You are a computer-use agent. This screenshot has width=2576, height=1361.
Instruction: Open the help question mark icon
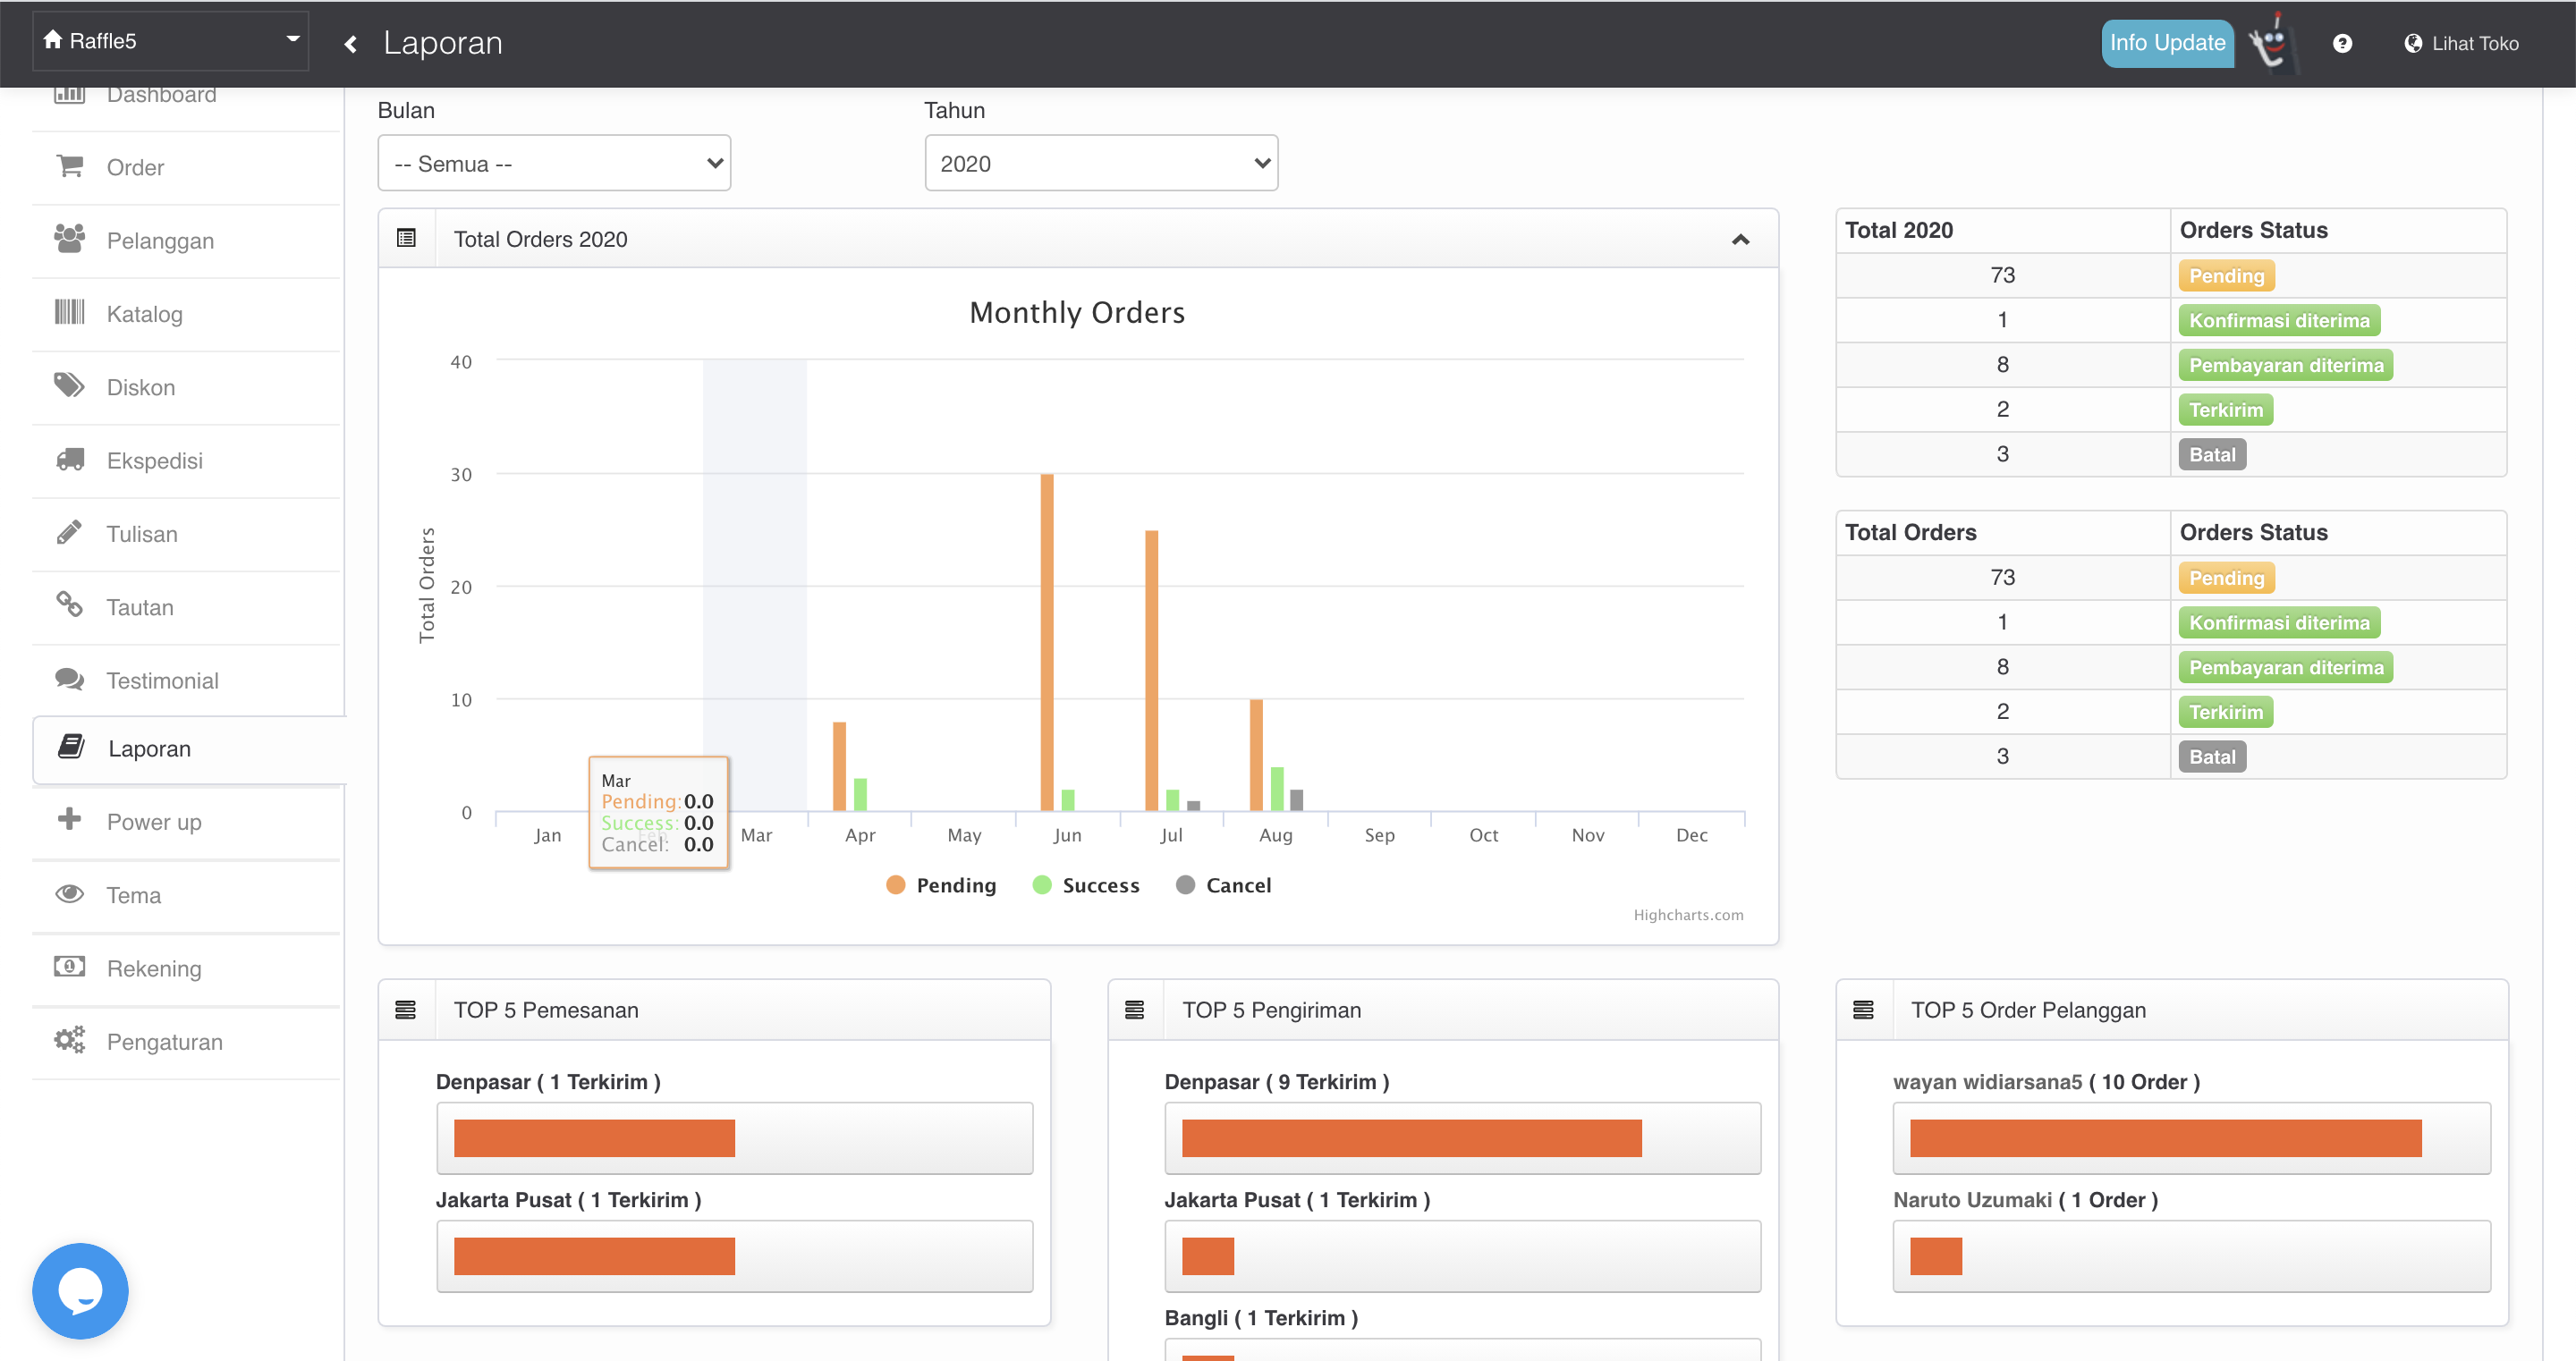2342,44
